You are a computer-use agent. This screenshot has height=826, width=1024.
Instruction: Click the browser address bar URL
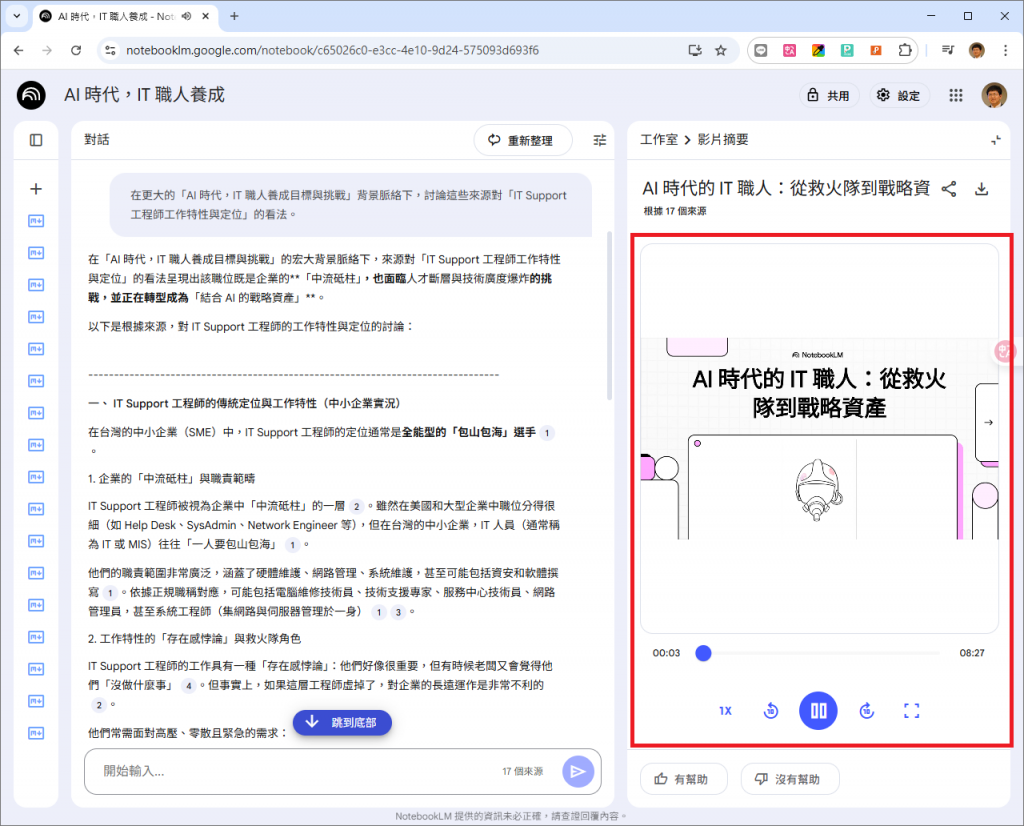coord(332,50)
